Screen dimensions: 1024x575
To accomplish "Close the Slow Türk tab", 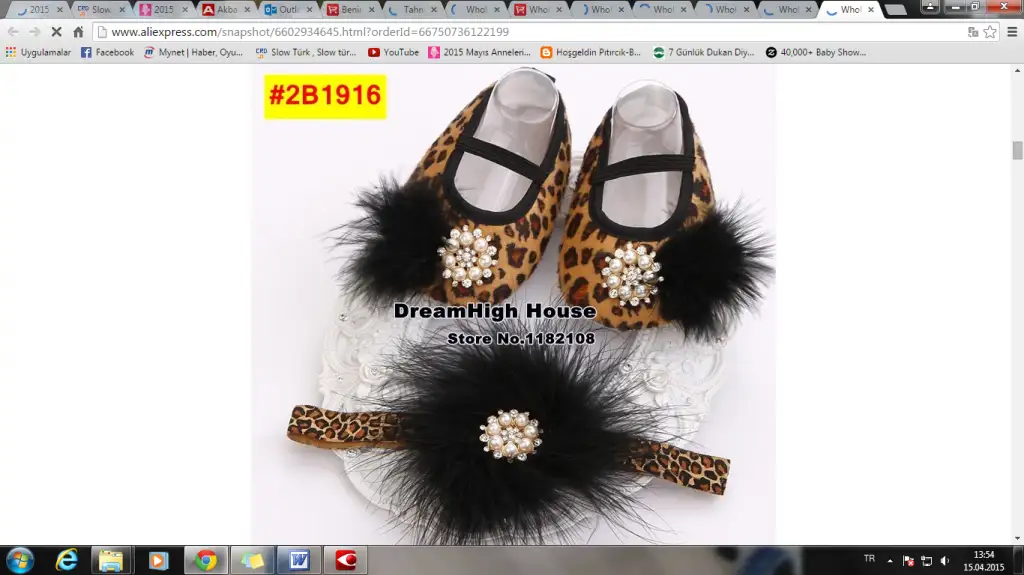I will (121, 10).
